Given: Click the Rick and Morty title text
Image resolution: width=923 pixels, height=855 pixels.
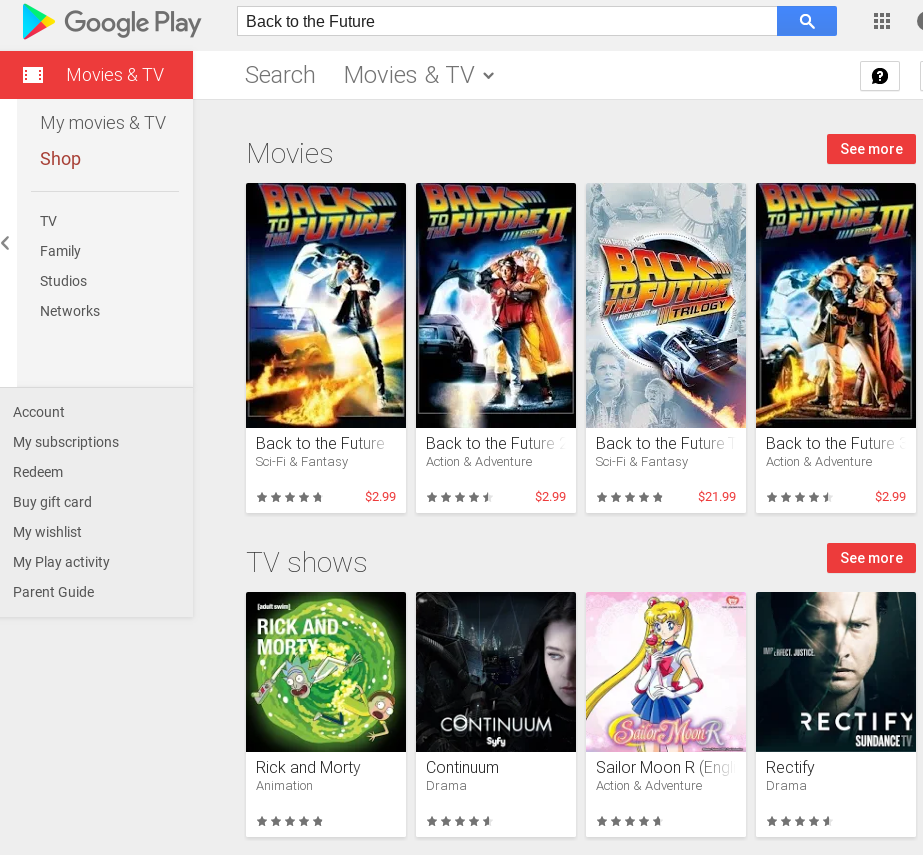Looking at the screenshot, I should 308,767.
